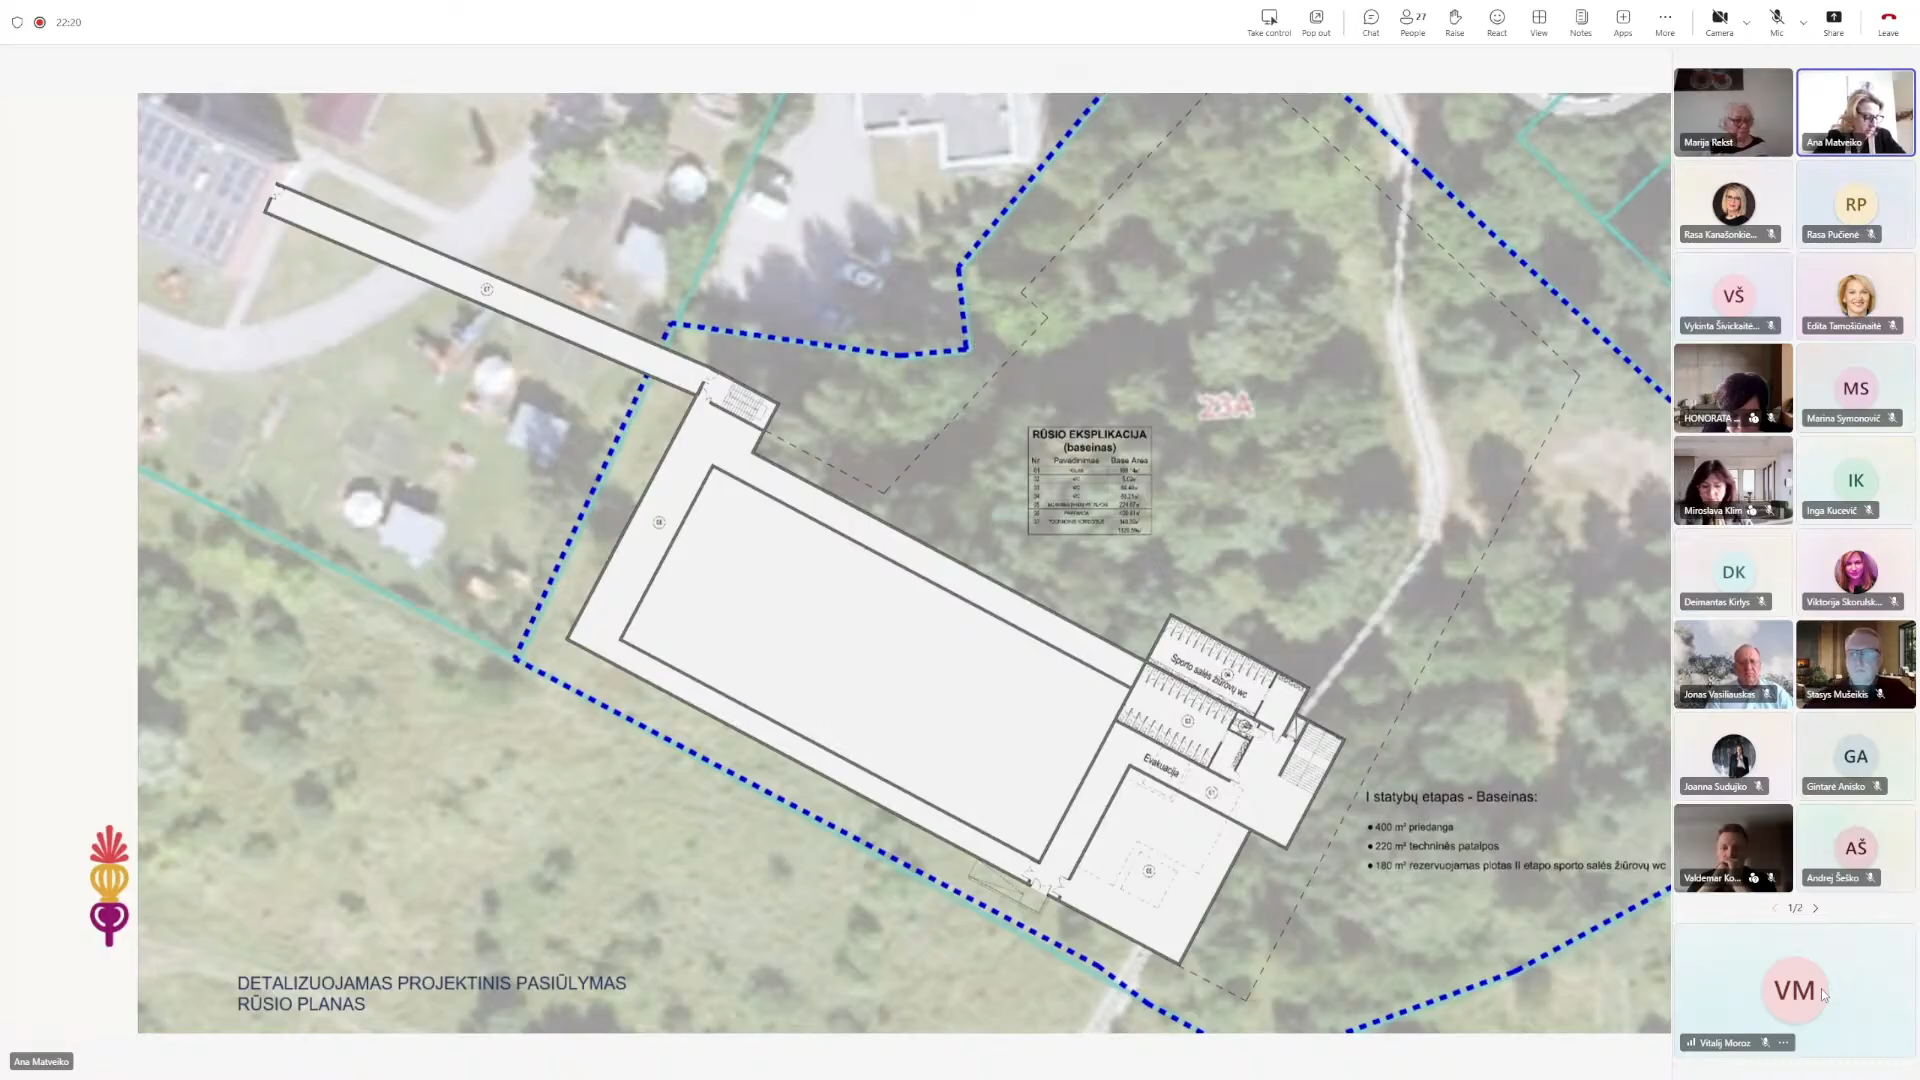Open the More options menu
Viewport: 1920px width, 1080px height.
point(1664,21)
